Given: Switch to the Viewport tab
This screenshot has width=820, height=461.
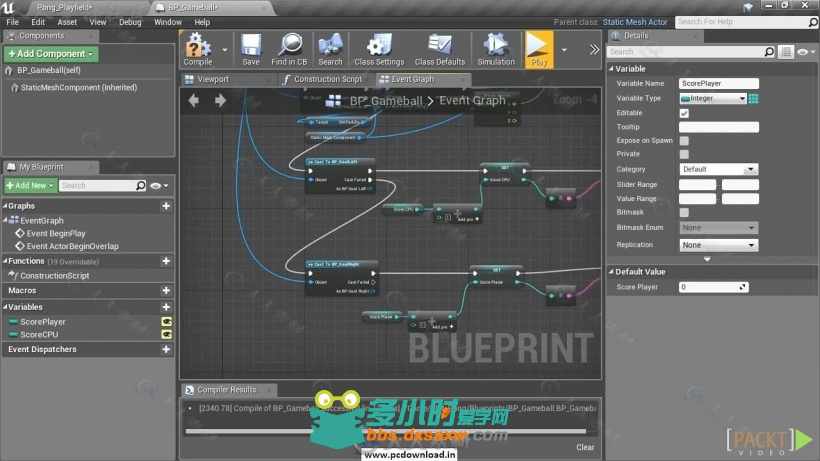Looking at the screenshot, I should 213,79.
